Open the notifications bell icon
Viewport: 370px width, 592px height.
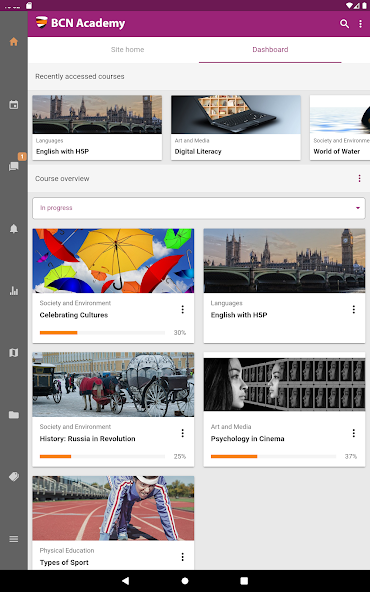(x=14, y=228)
